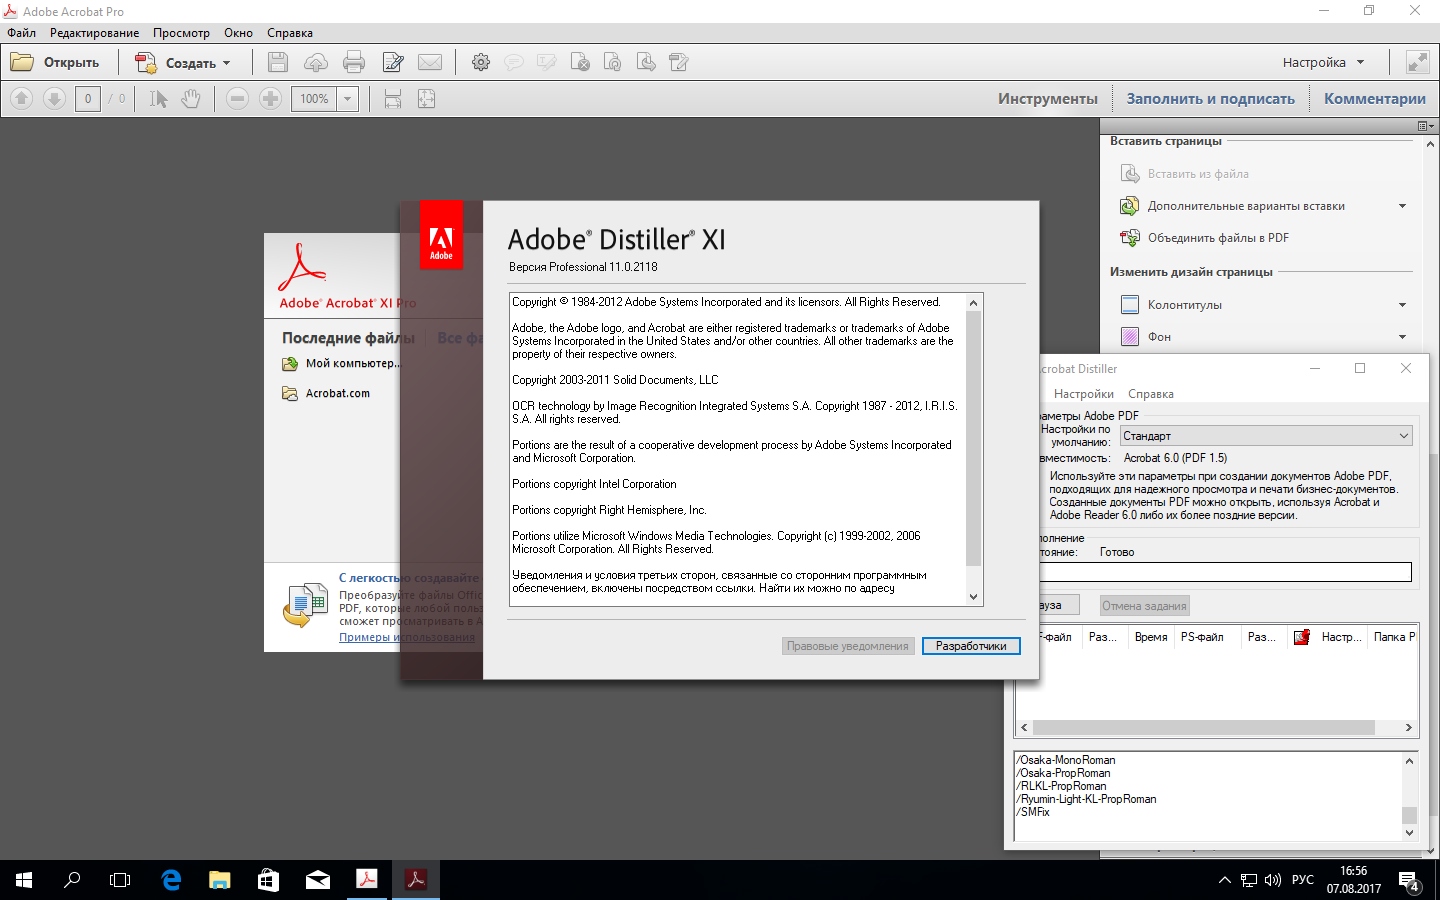
Task: Open Windows Start menu
Action: click(24, 880)
